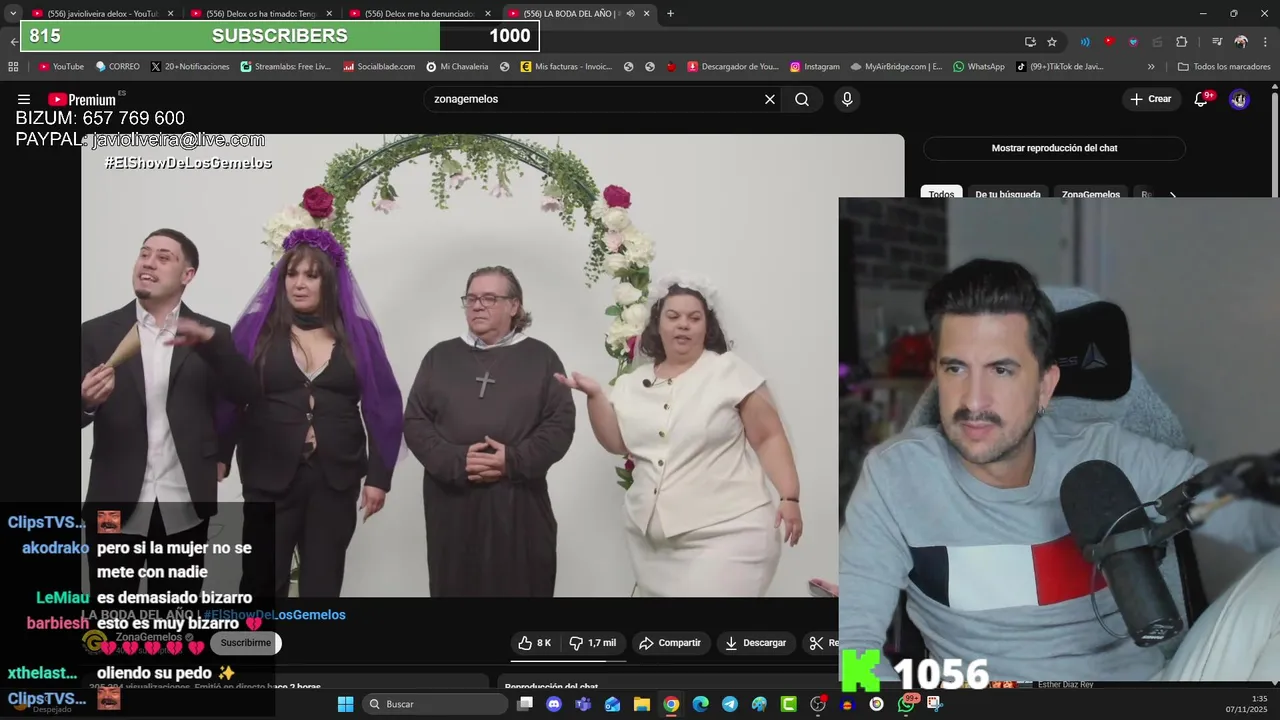The height and width of the screenshot is (720, 1280).
Task: Open the Crear menu
Action: coord(1151,99)
